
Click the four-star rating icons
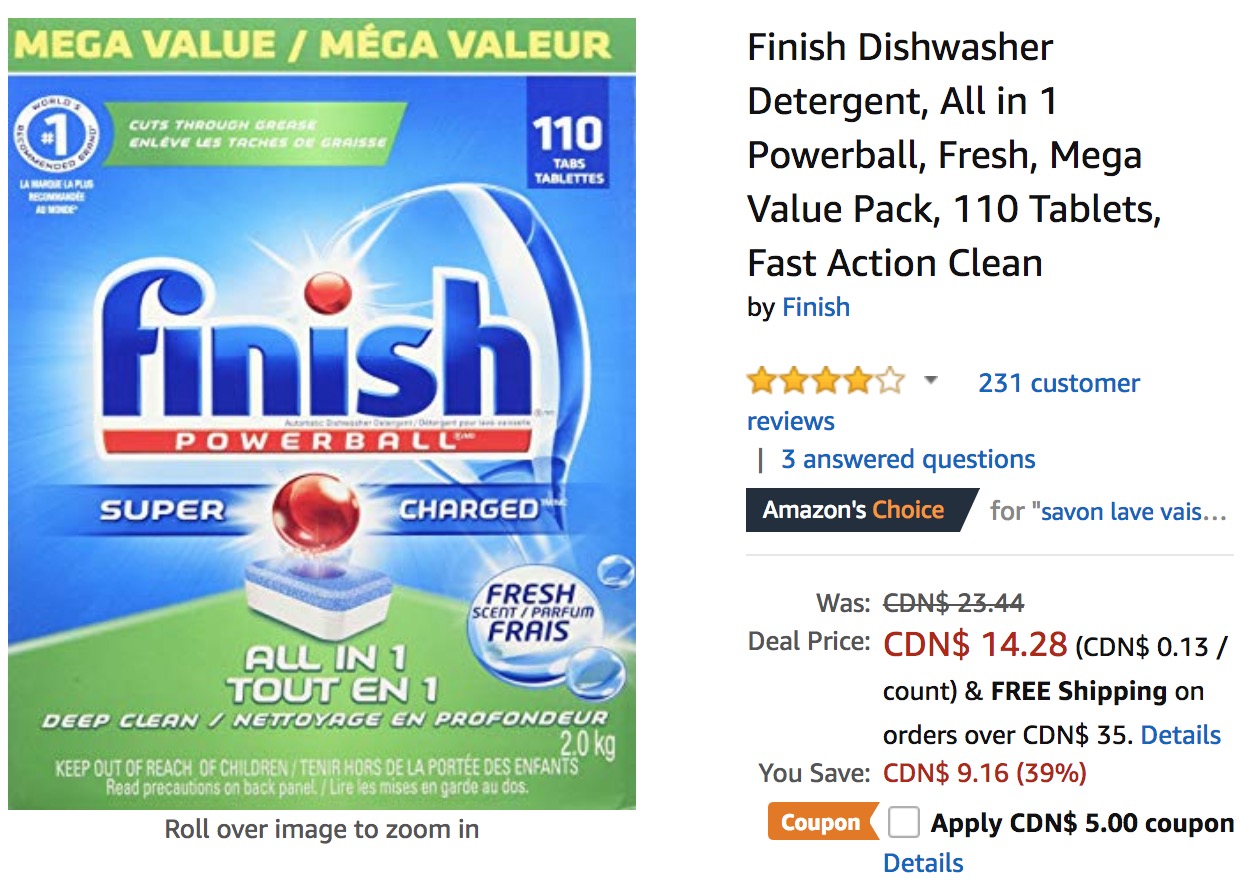(826, 381)
